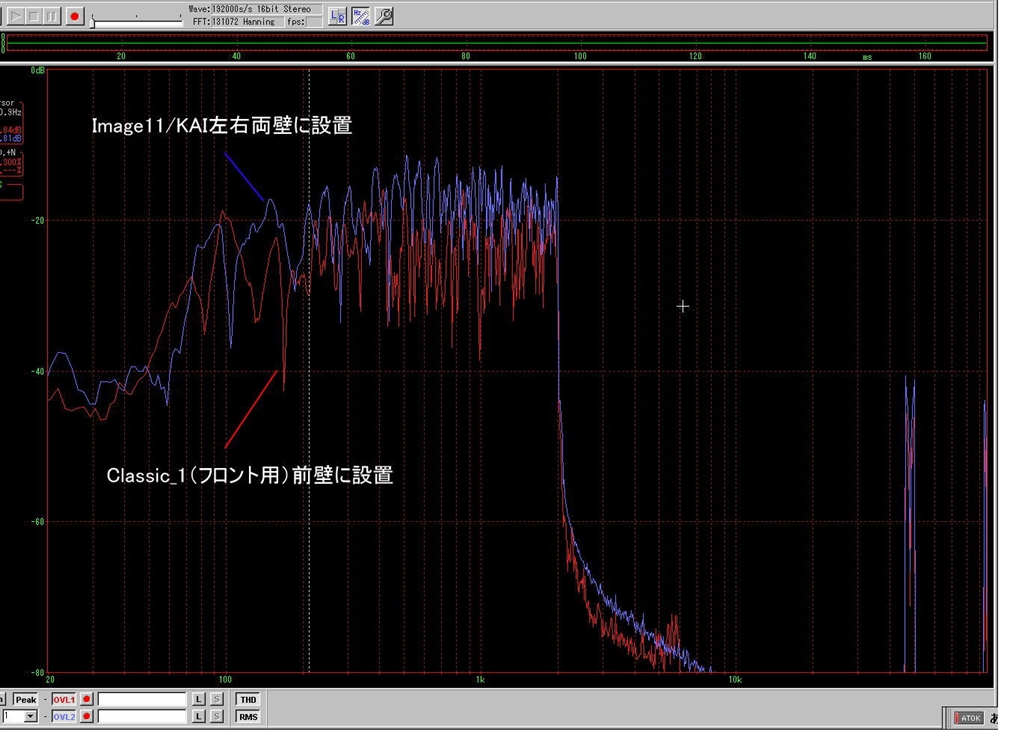Toggle the OVL2 overlay display
Image resolution: width=1024 pixels, height=755 pixels.
pyautogui.click(x=64, y=716)
